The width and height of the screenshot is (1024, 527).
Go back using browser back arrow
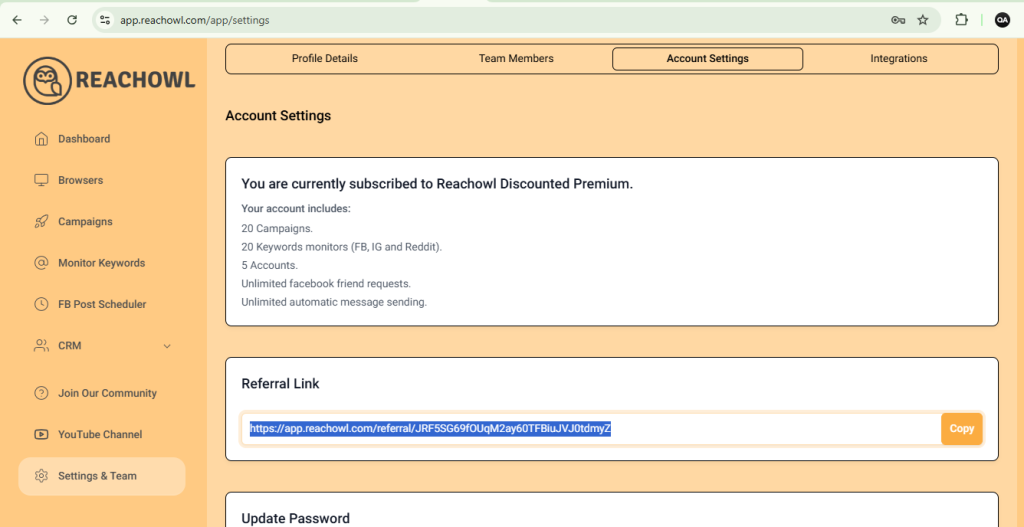(17, 20)
